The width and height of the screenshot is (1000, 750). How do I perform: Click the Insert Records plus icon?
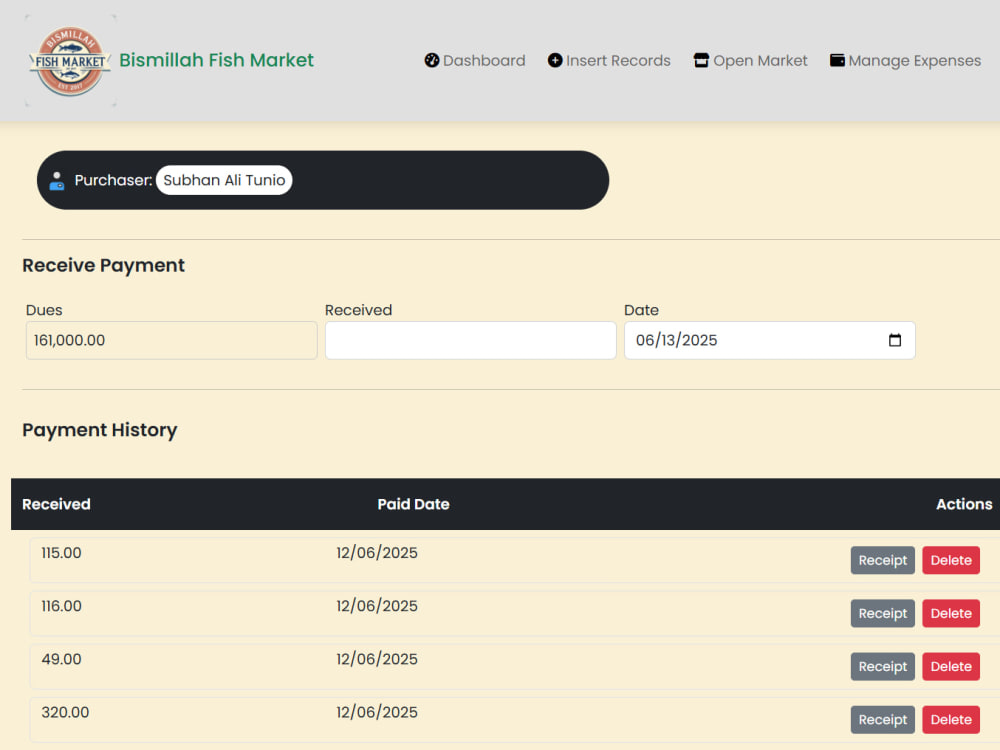(x=555, y=61)
